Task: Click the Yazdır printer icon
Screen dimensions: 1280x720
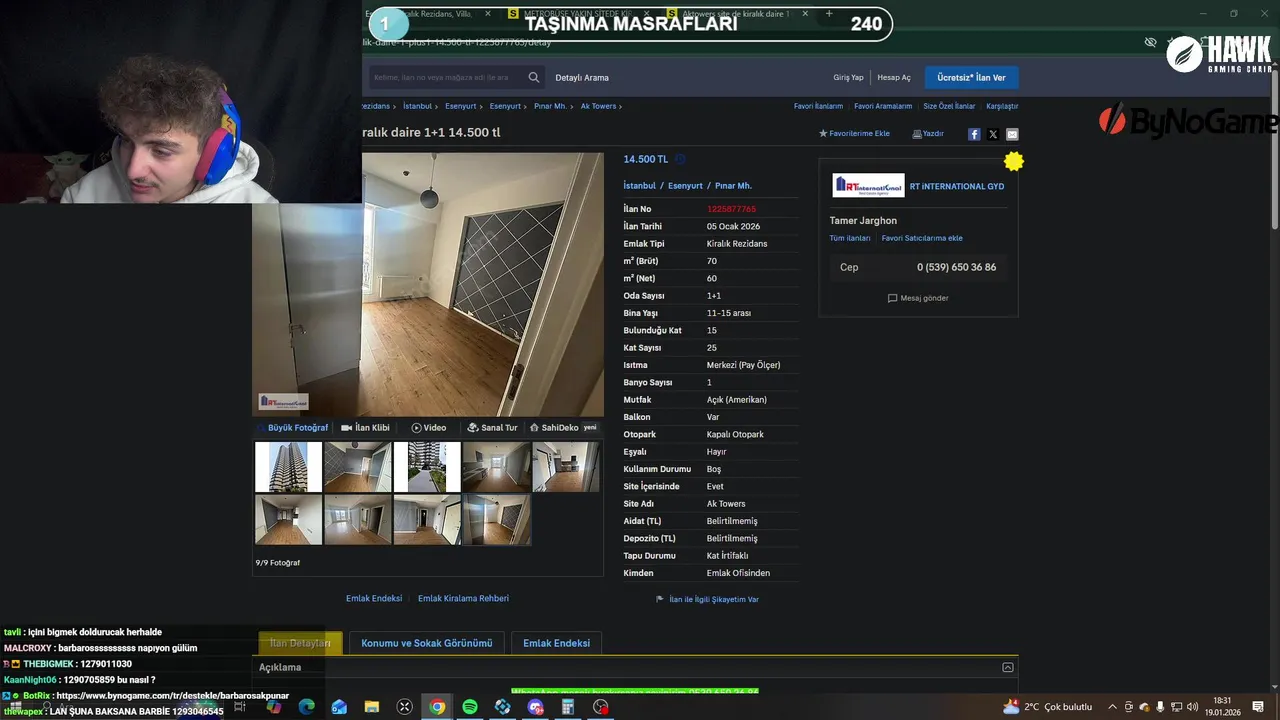Action: pyautogui.click(x=917, y=134)
